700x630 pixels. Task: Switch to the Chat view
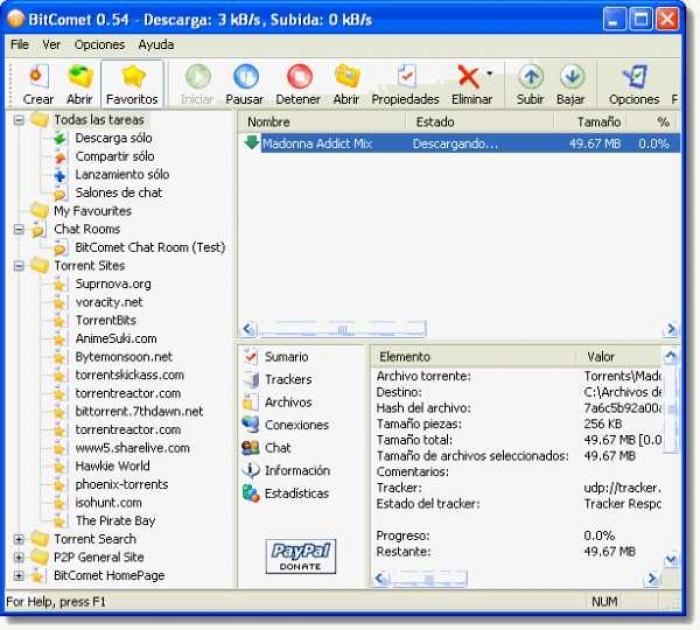267,448
